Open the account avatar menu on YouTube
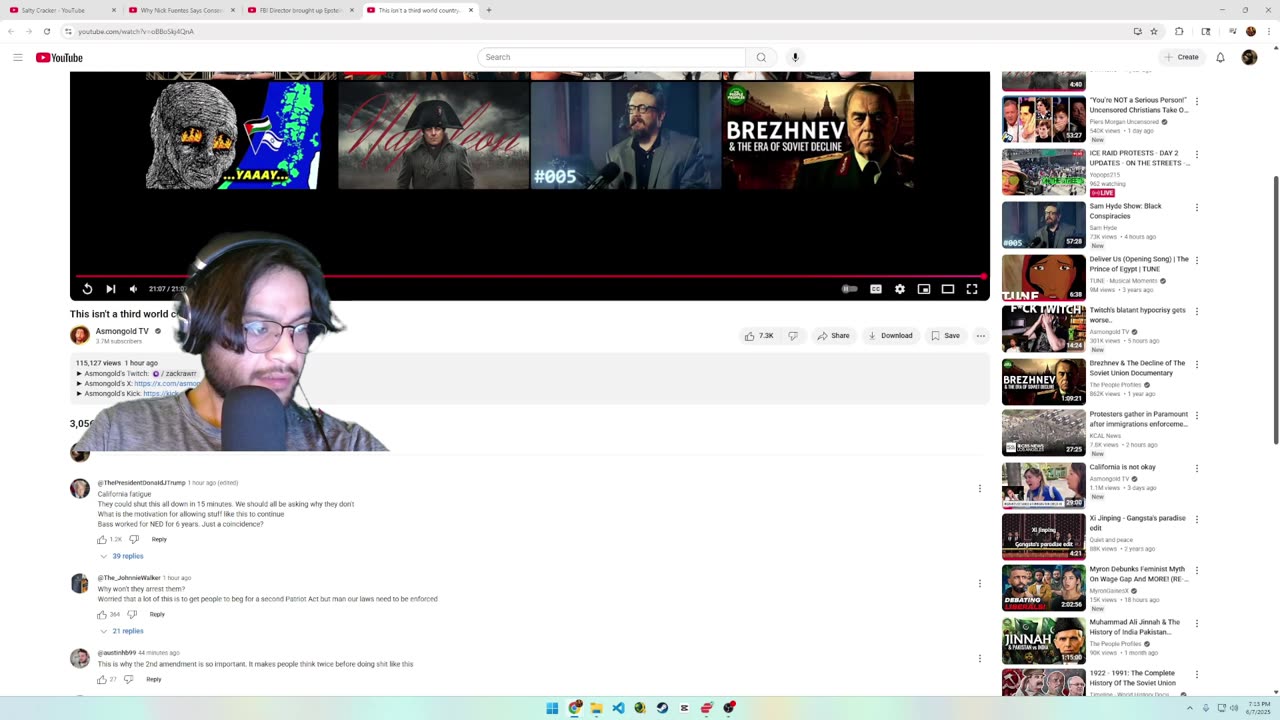1280x720 pixels. (x=1249, y=57)
